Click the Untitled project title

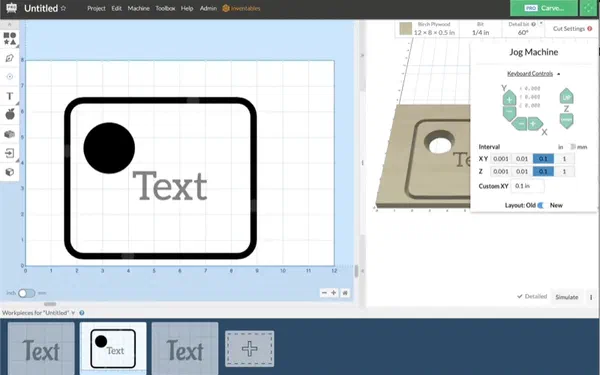pyautogui.click(x=41, y=8)
